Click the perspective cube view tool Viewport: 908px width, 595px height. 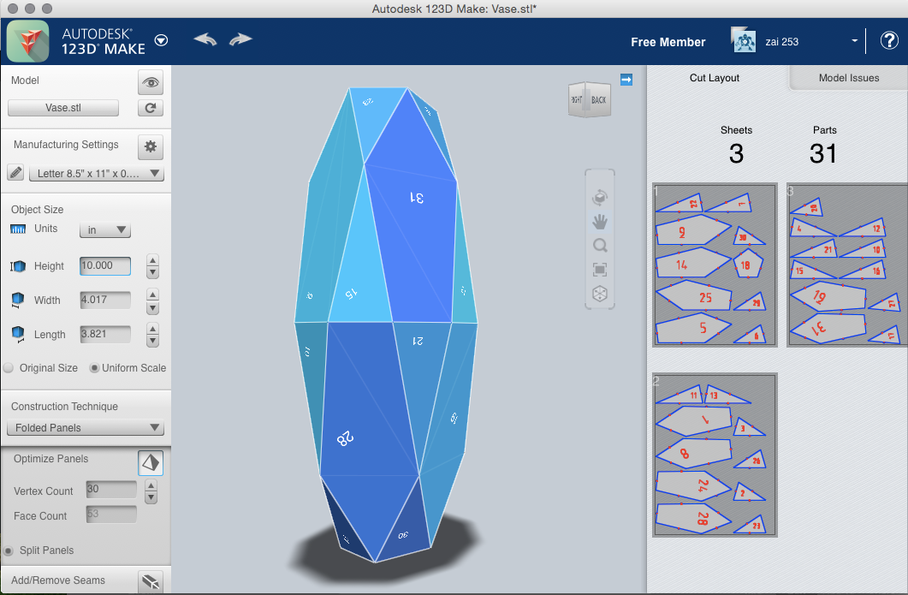click(x=600, y=294)
